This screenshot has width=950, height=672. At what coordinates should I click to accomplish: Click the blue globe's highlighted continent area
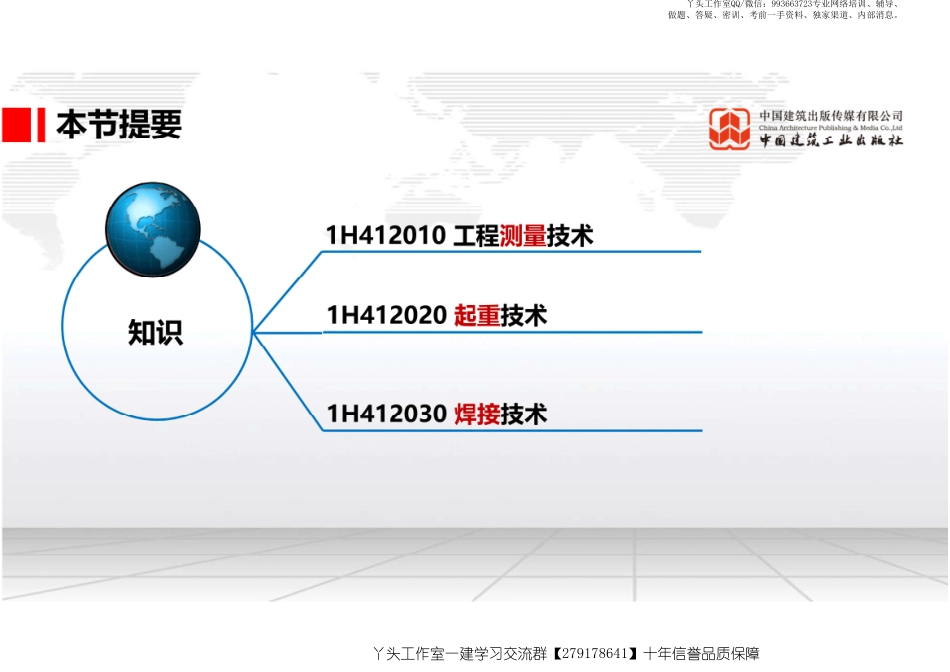[x=145, y=215]
